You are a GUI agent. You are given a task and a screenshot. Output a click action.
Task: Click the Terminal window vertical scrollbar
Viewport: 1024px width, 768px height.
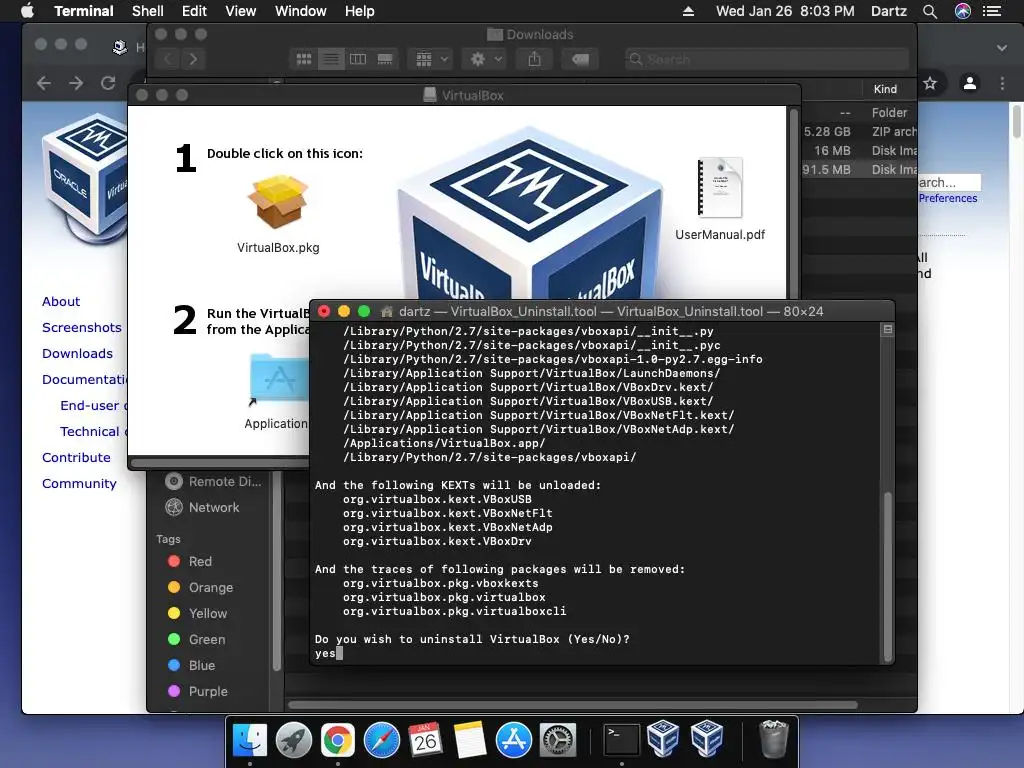(x=888, y=577)
